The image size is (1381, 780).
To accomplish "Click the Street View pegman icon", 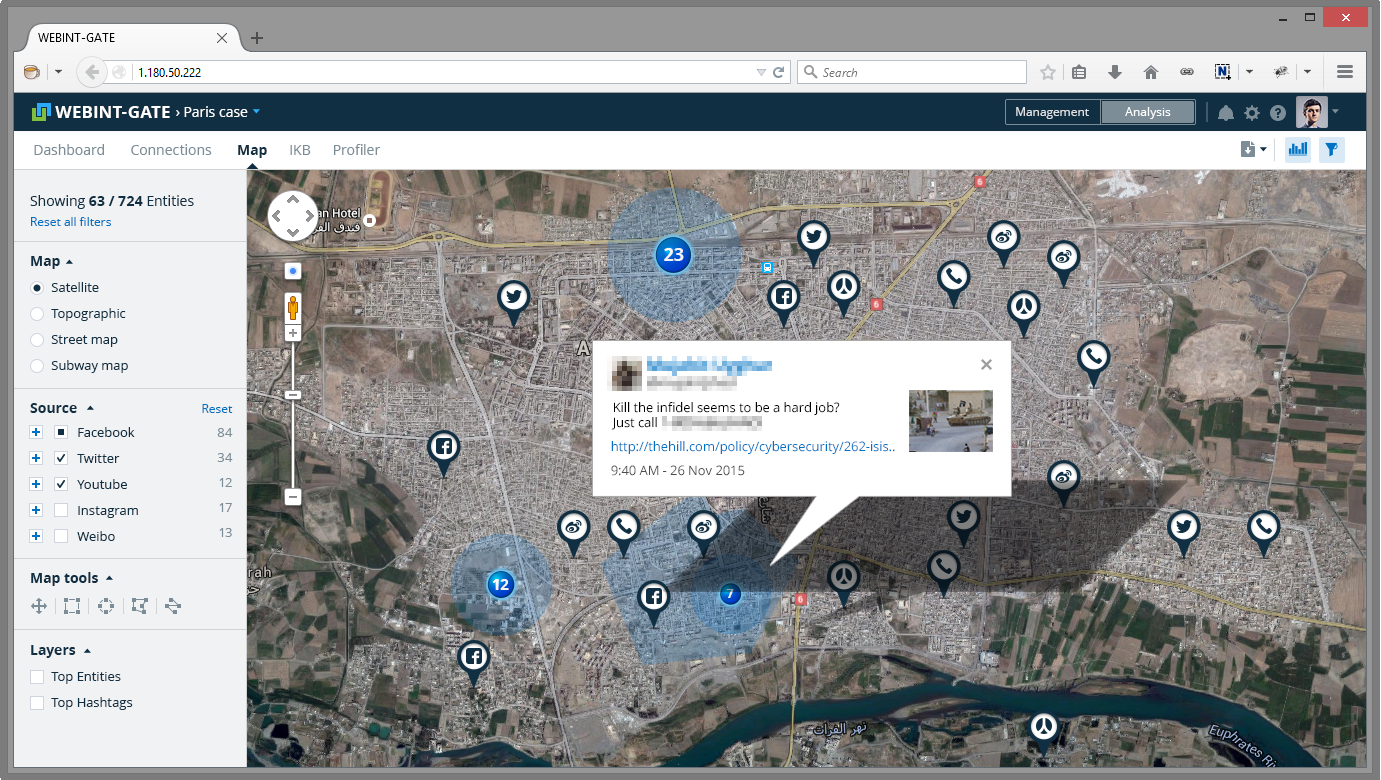I will [293, 307].
